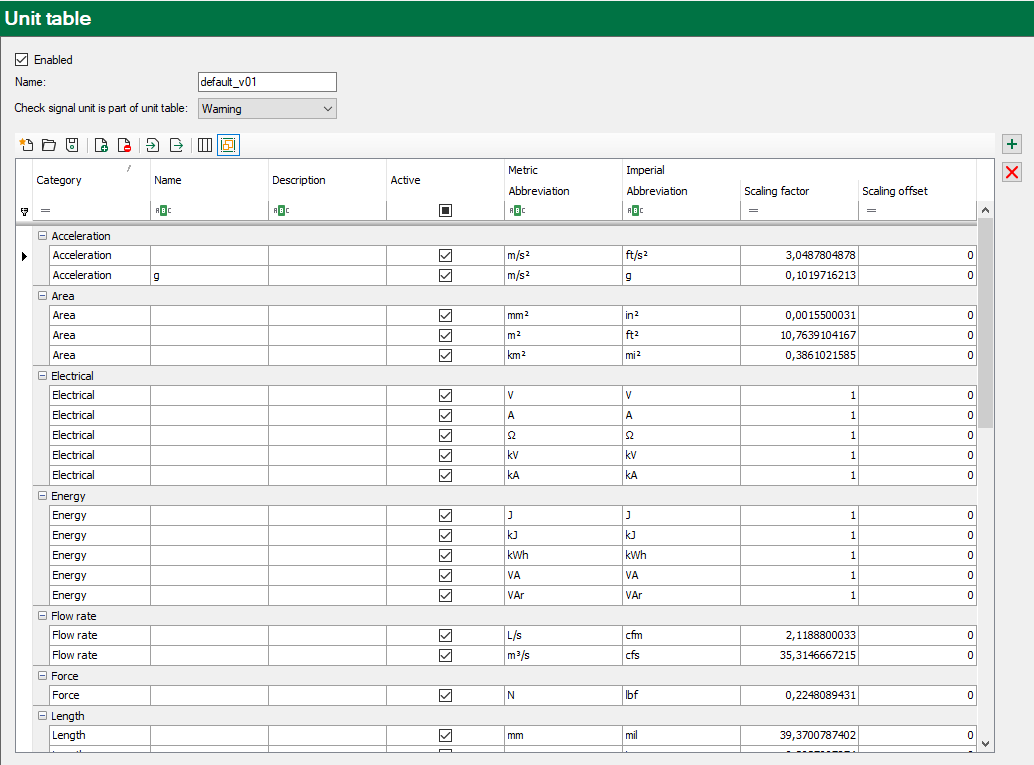Toggle Active checkbox for km² Area row
1034x765 pixels.
[445, 355]
